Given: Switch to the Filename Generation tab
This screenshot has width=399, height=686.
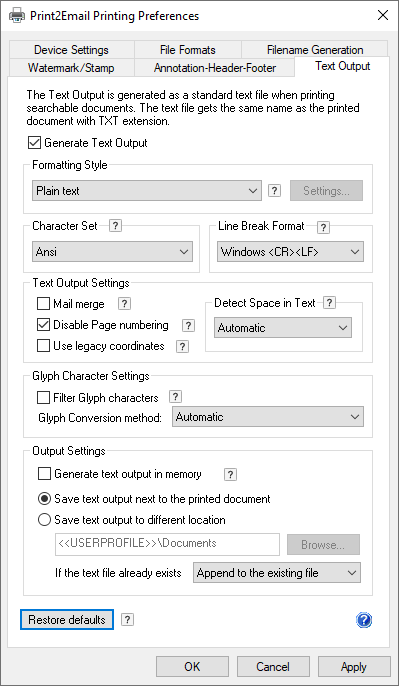Looking at the screenshot, I should 315,50.
